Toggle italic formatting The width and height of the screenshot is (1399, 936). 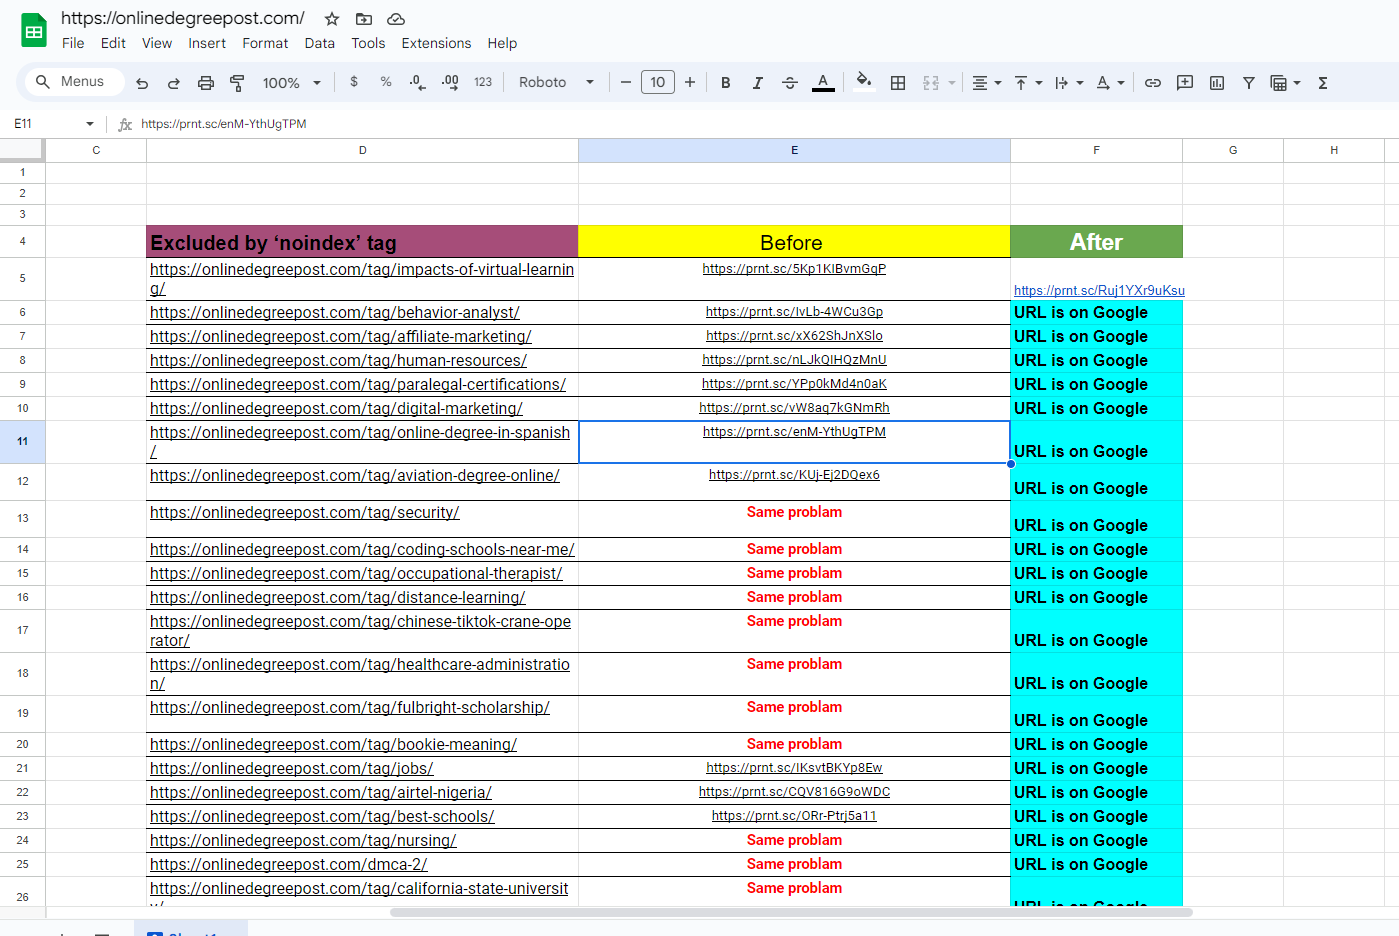point(758,83)
